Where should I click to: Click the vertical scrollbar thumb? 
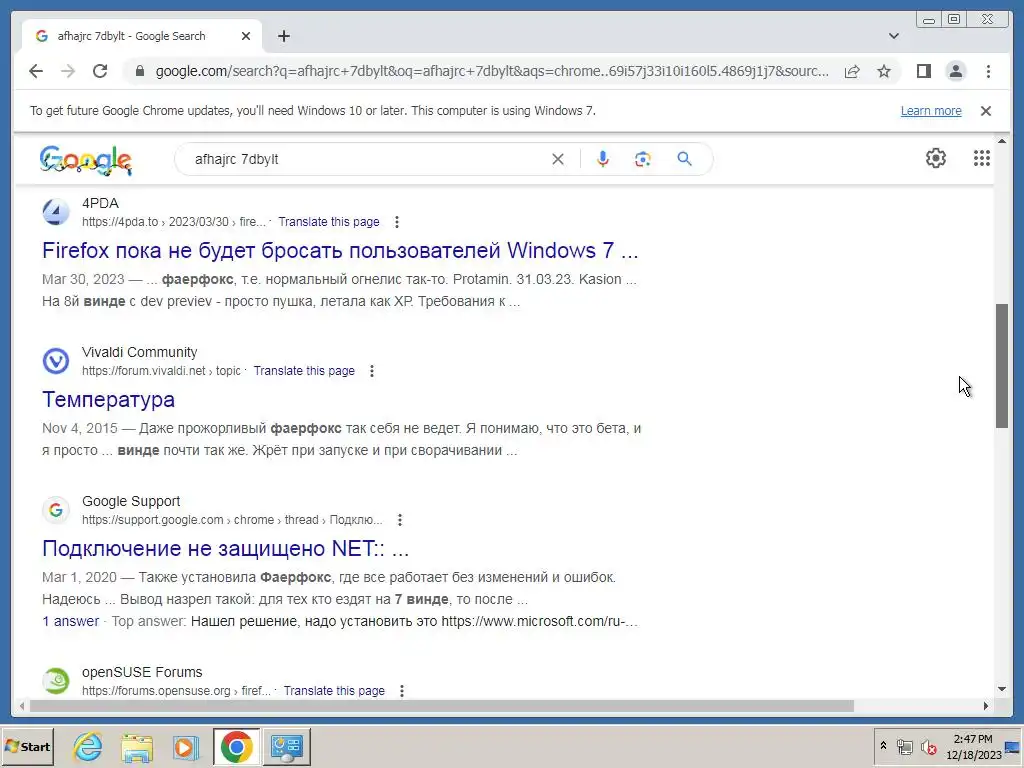coord(1002,366)
